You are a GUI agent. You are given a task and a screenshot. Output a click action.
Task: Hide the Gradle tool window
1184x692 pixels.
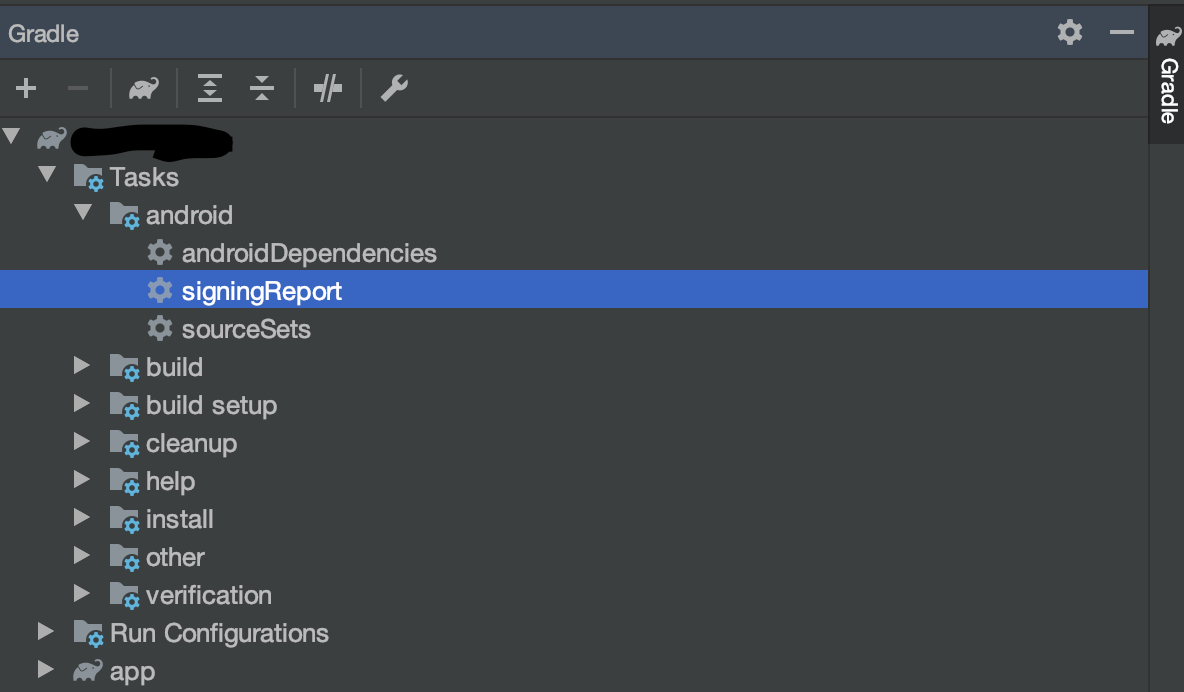pos(1121,33)
